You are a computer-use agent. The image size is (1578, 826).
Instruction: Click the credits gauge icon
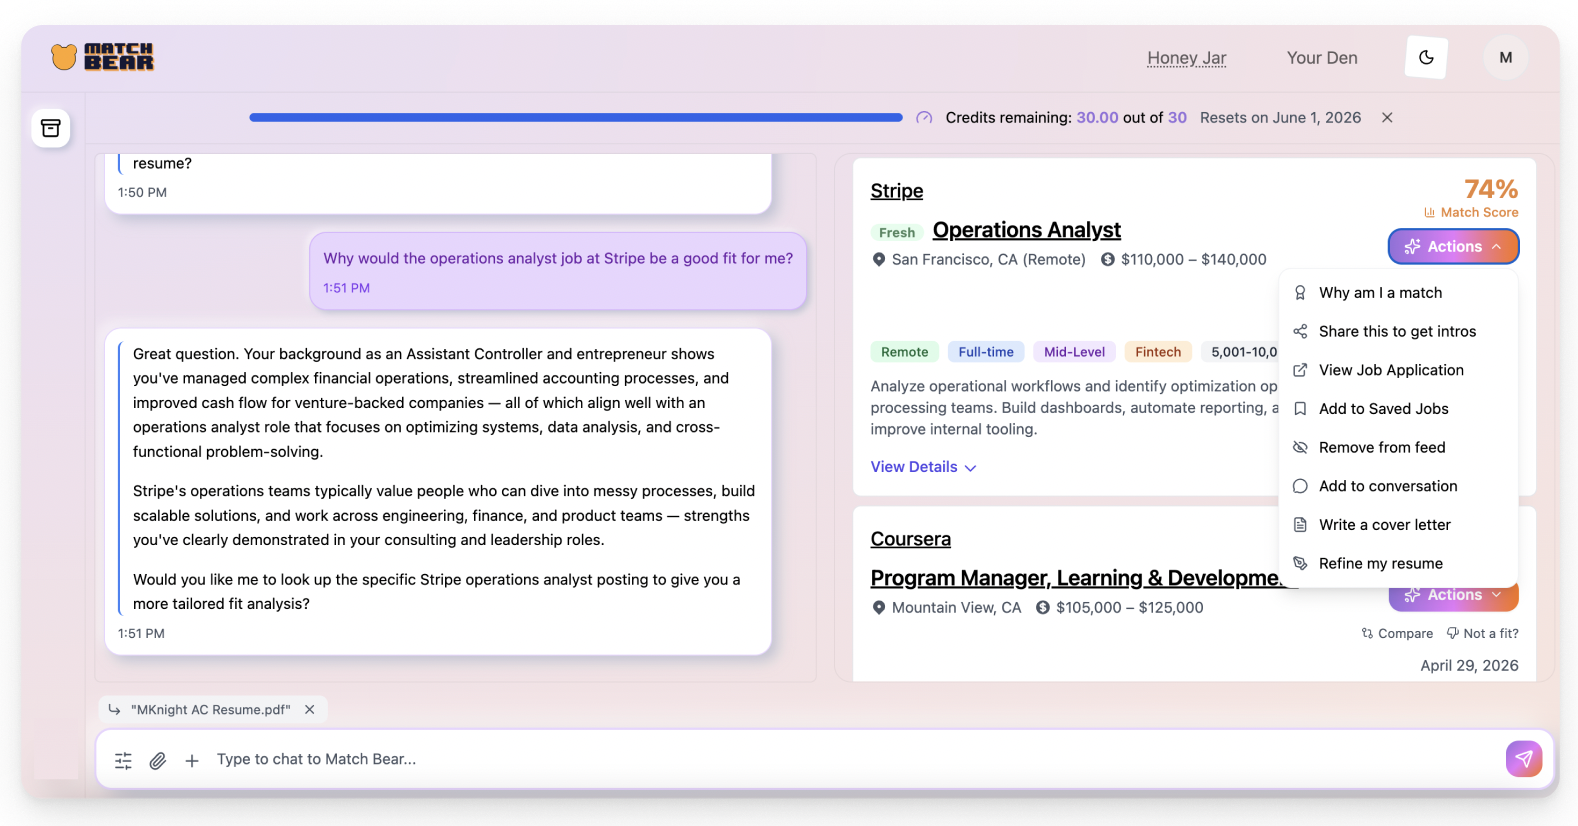pyautogui.click(x=924, y=118)
